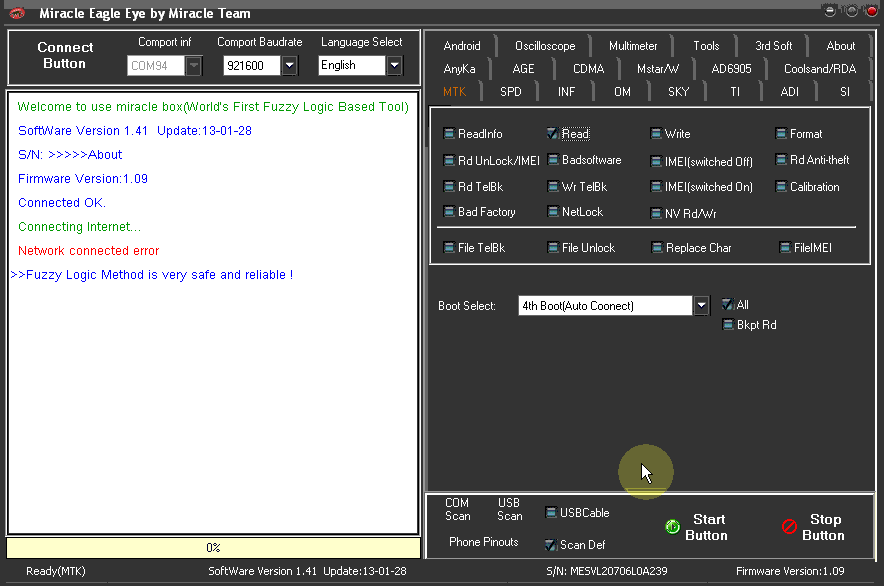Click the COM94 comport field
The height and width of the screenshot is (586, 884).
156,65
